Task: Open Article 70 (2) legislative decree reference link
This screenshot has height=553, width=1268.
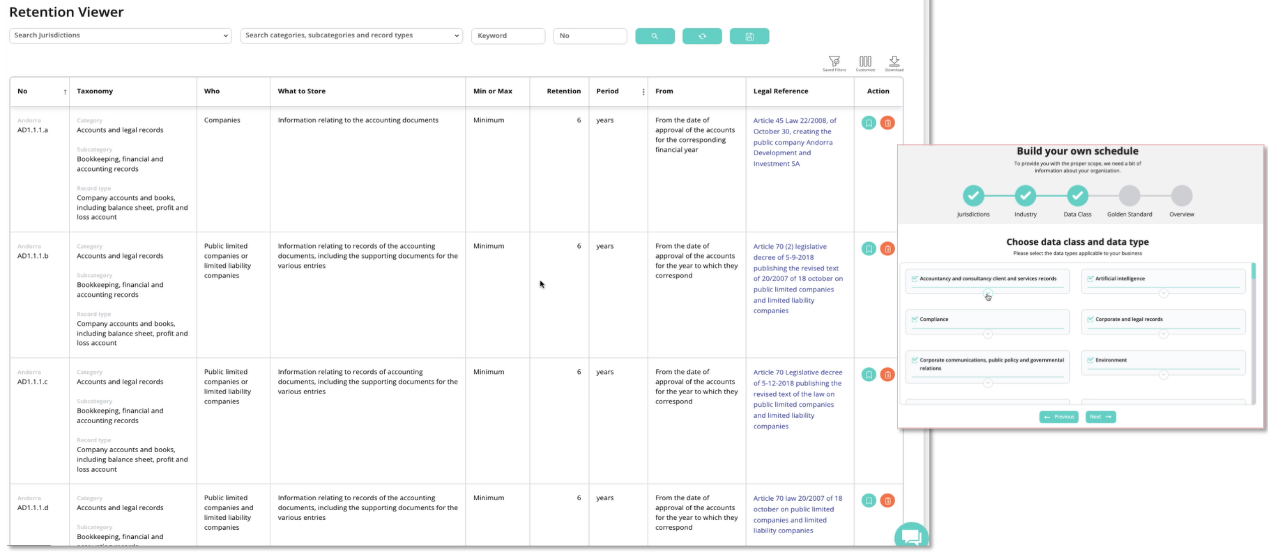Action: [798, 278]
